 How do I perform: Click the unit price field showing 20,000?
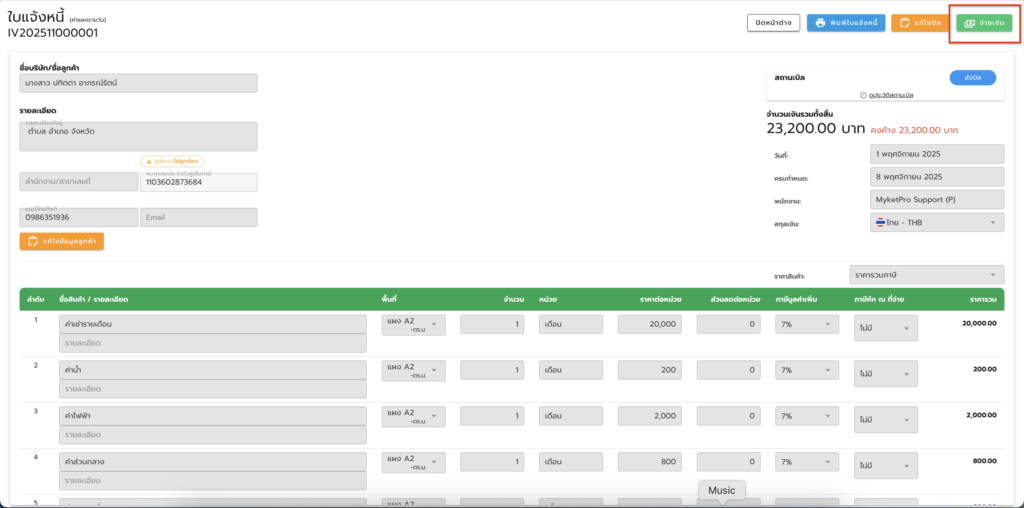(652, 325)
